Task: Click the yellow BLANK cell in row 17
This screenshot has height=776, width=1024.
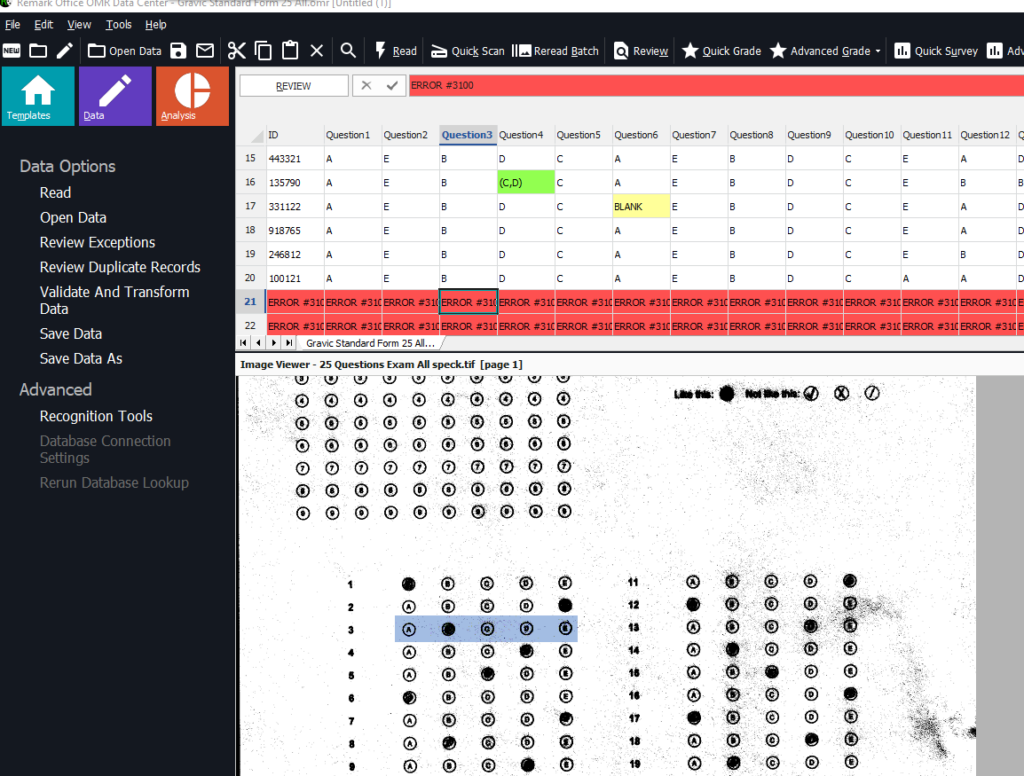Action: (x=641, y=206)
